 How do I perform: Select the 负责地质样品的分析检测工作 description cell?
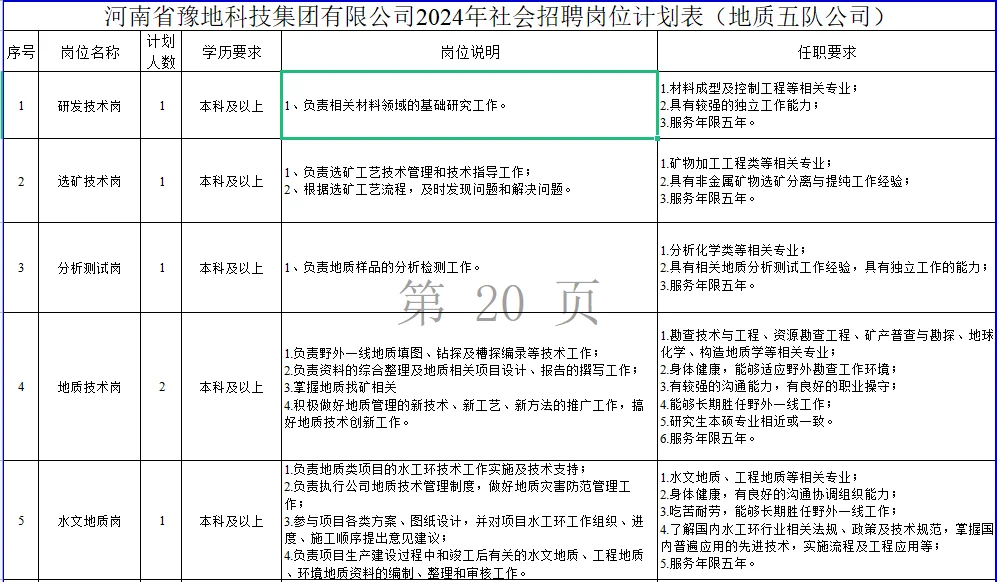click(x=469, y=268)
